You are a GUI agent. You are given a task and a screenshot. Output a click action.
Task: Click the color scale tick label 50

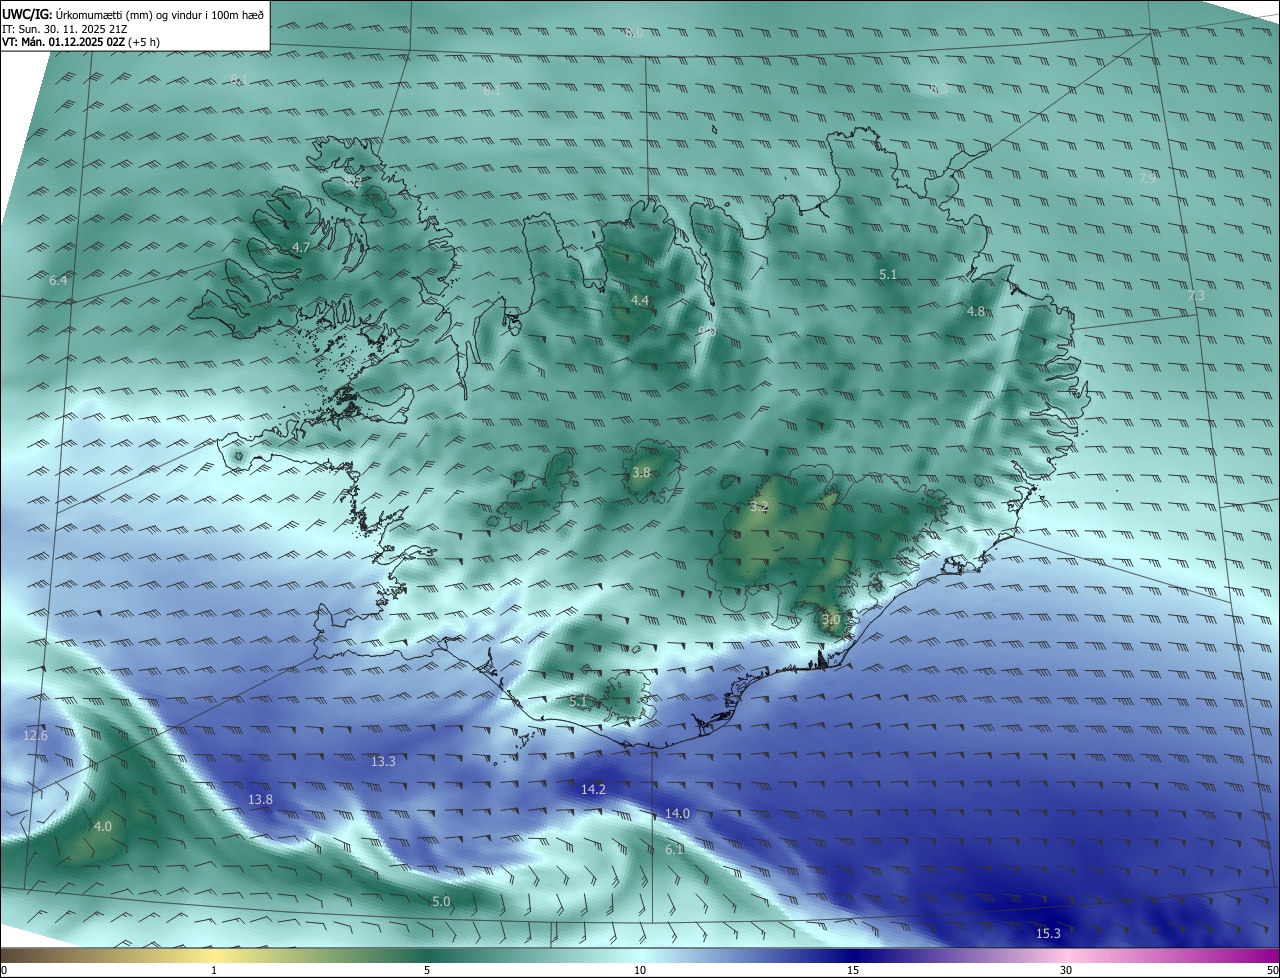click(1272, 970)
